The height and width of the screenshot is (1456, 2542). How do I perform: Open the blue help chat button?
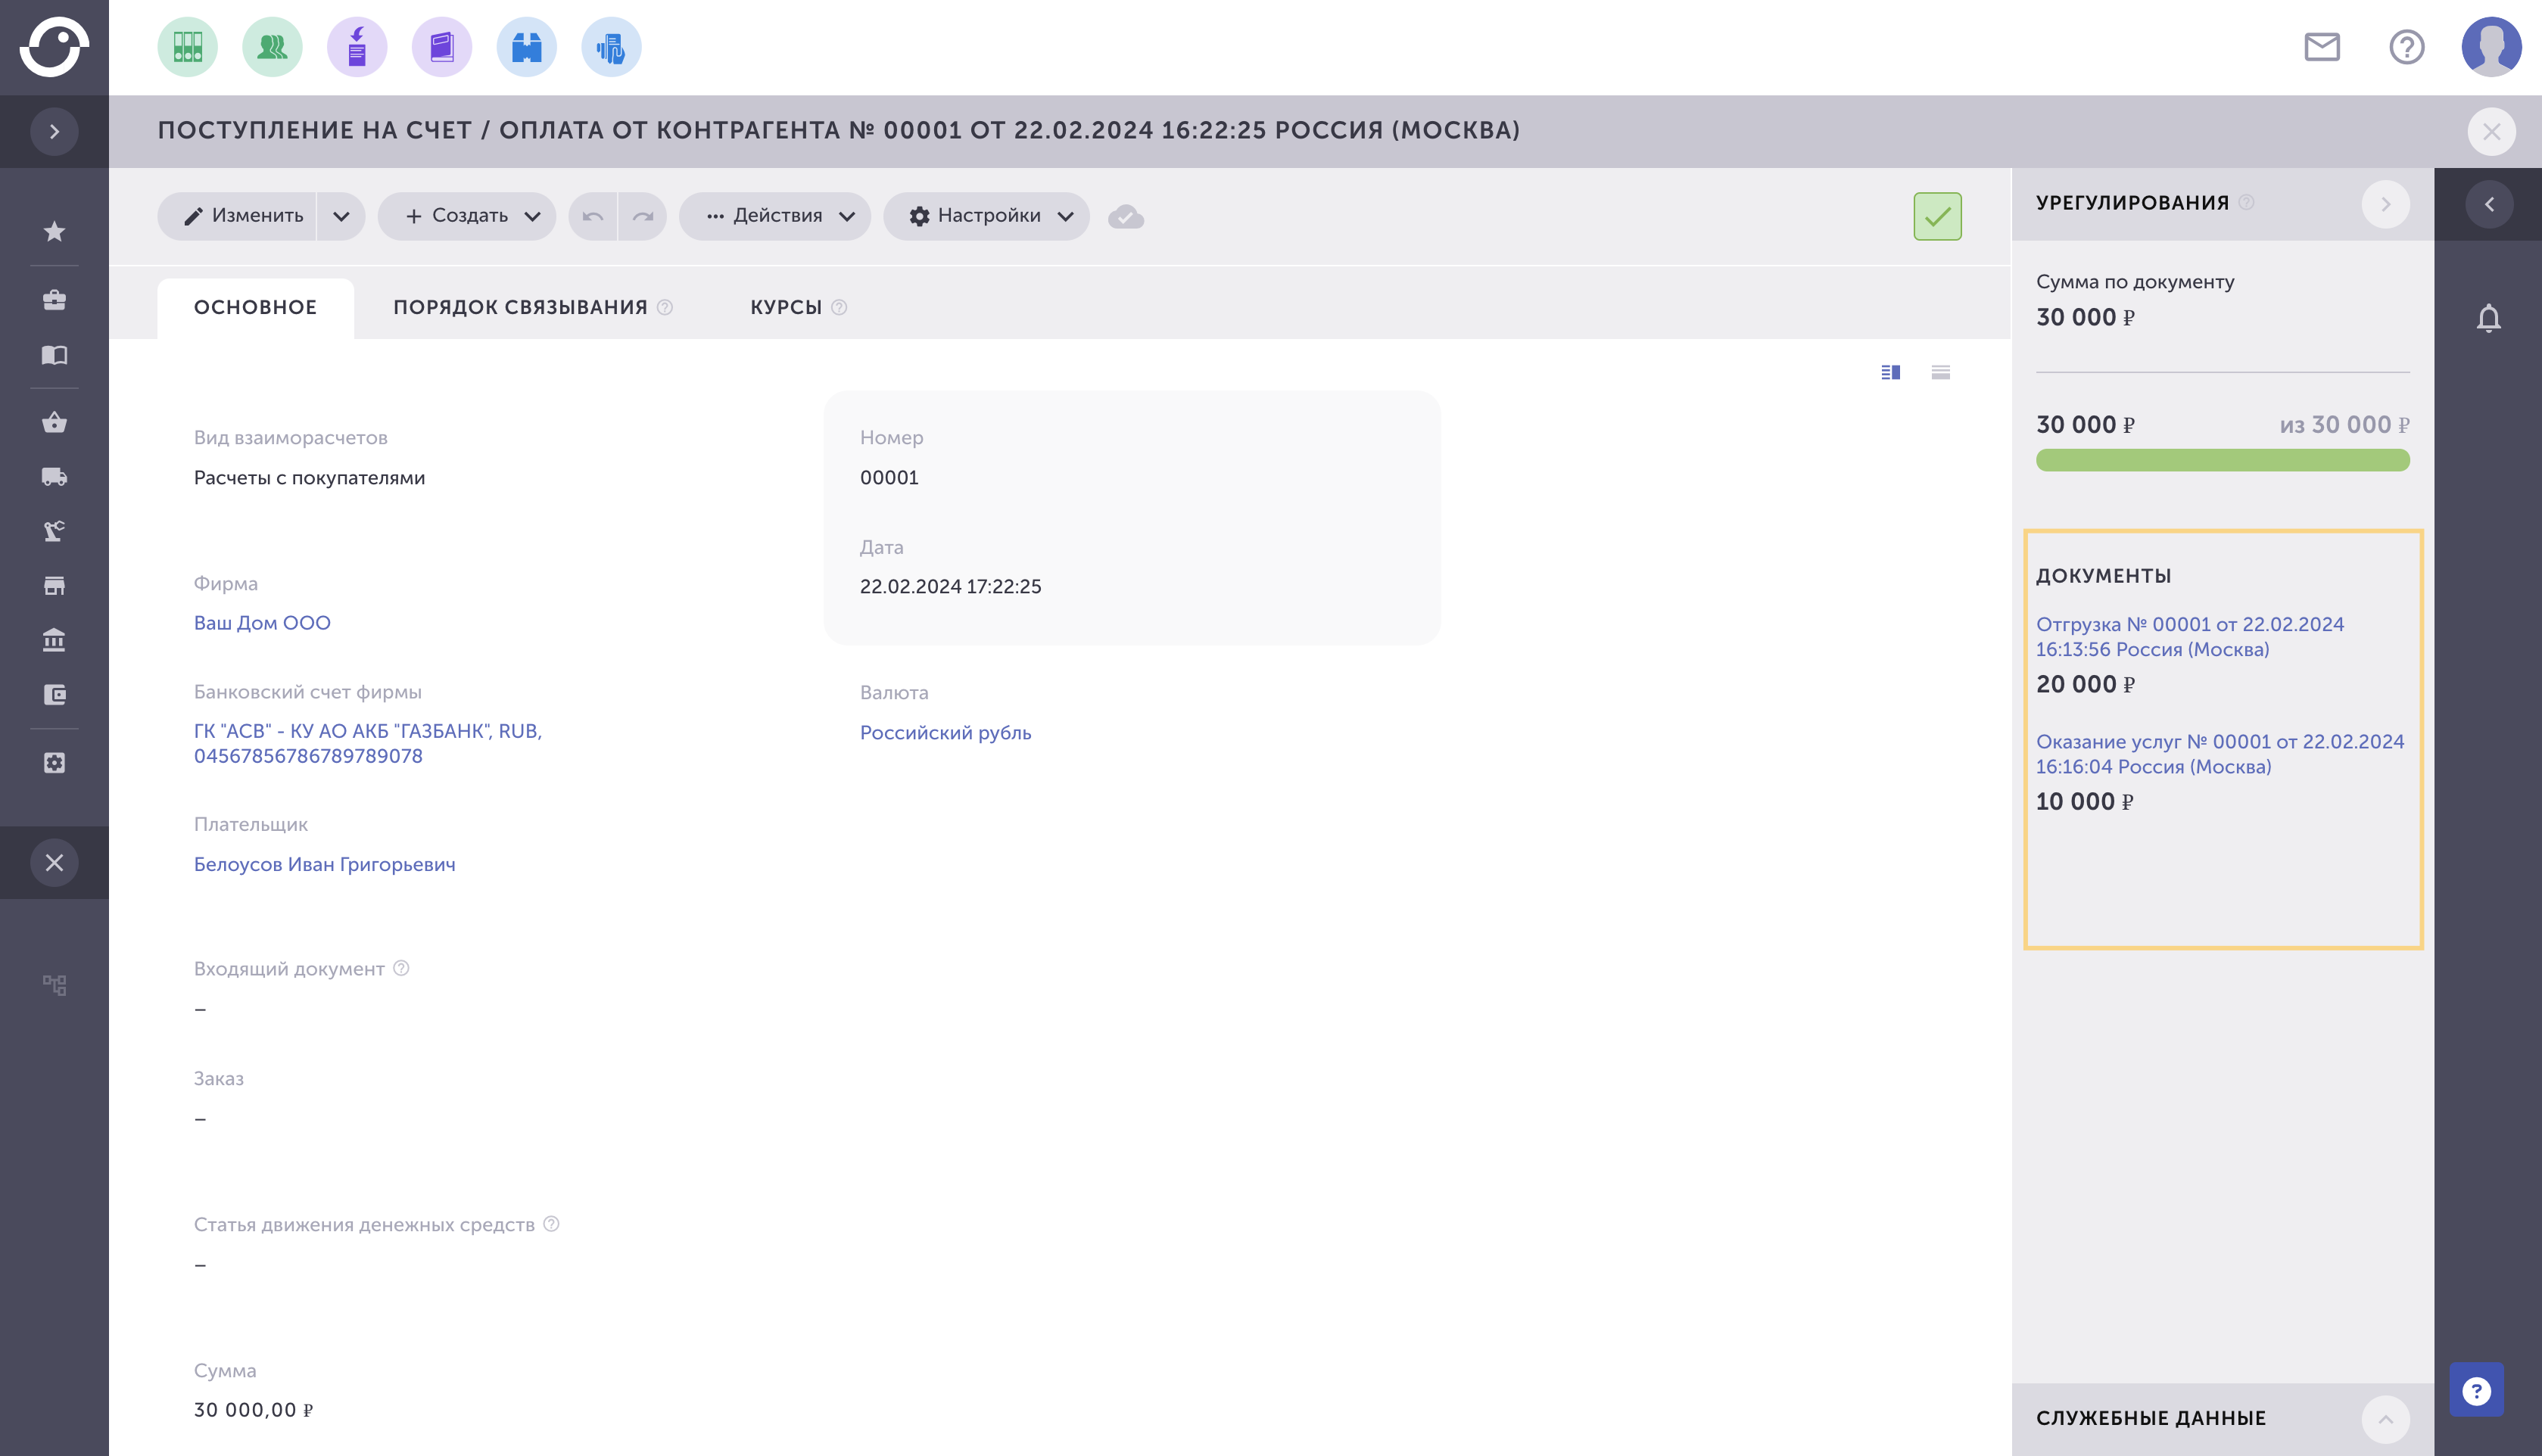(x=2476, y=1390)
